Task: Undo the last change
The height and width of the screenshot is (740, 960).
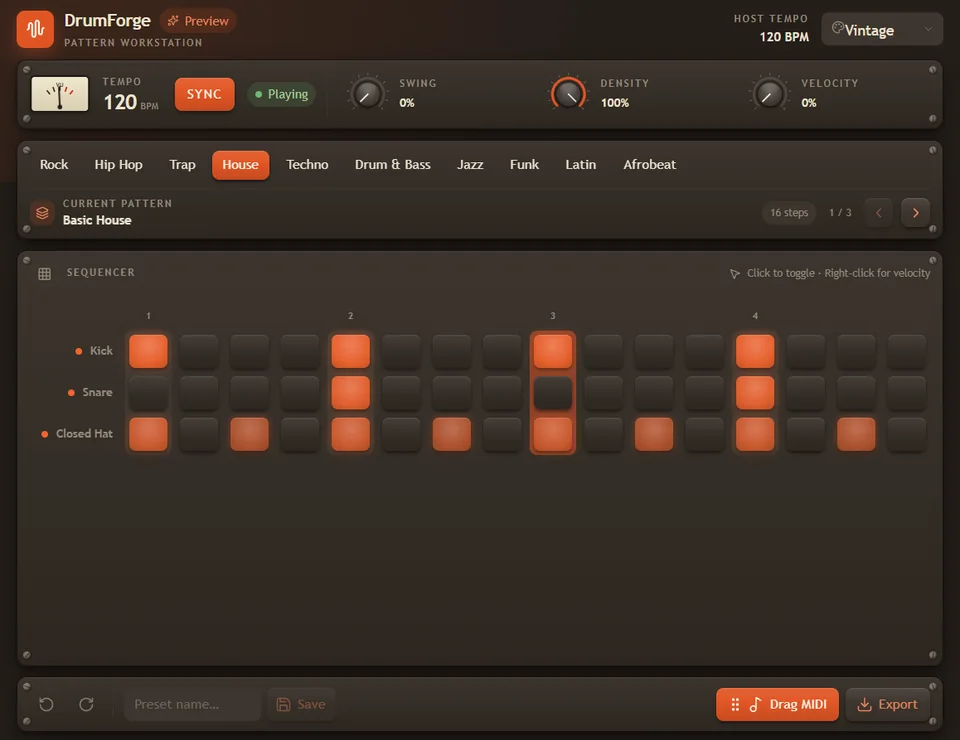Action: [x=47, y=704]
